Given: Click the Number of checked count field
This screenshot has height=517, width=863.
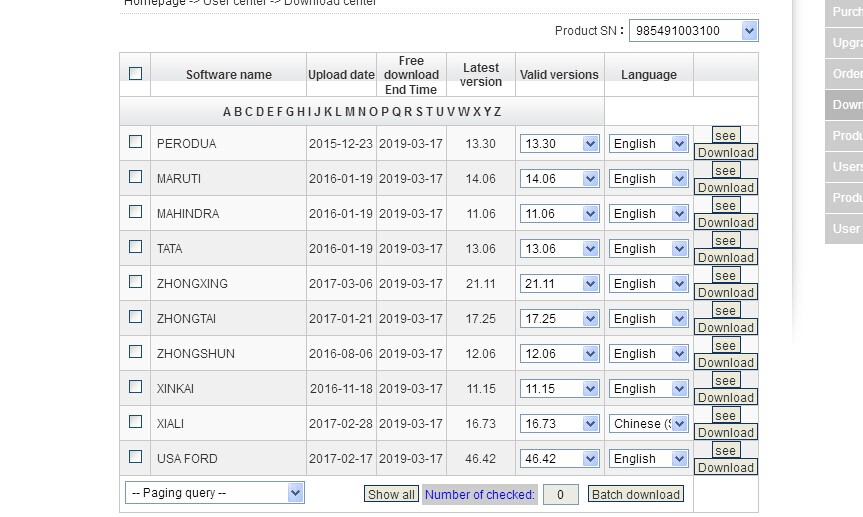Looking at the screenshot, I should pyautogui.click(x=560, y=494).
